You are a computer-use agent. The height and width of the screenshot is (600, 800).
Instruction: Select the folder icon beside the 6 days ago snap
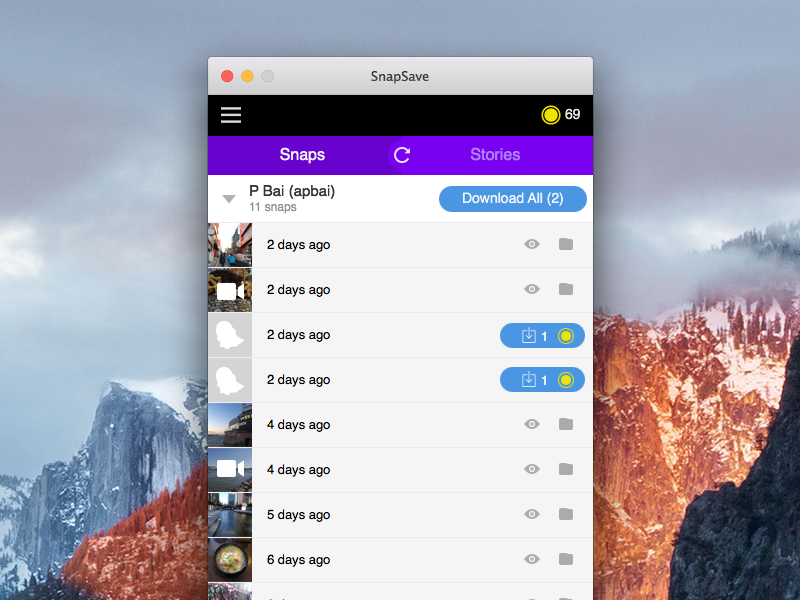pyautogui.click(x=566, y=559)
